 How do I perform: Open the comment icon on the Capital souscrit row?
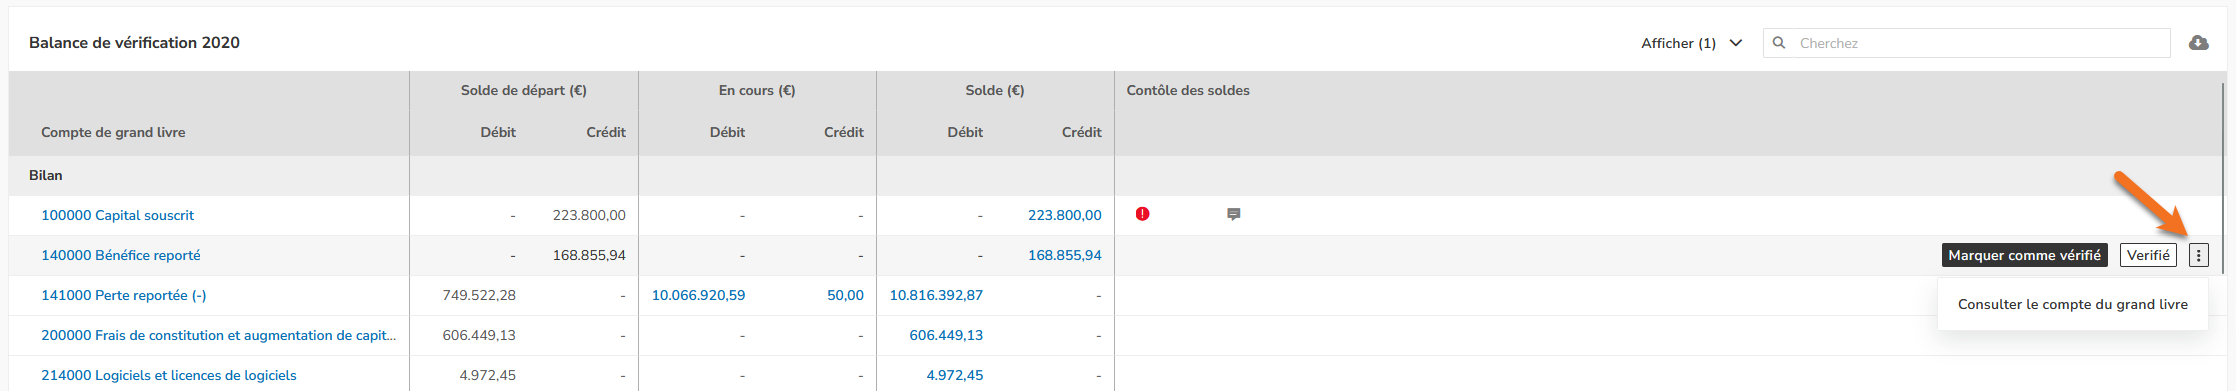1234,214
